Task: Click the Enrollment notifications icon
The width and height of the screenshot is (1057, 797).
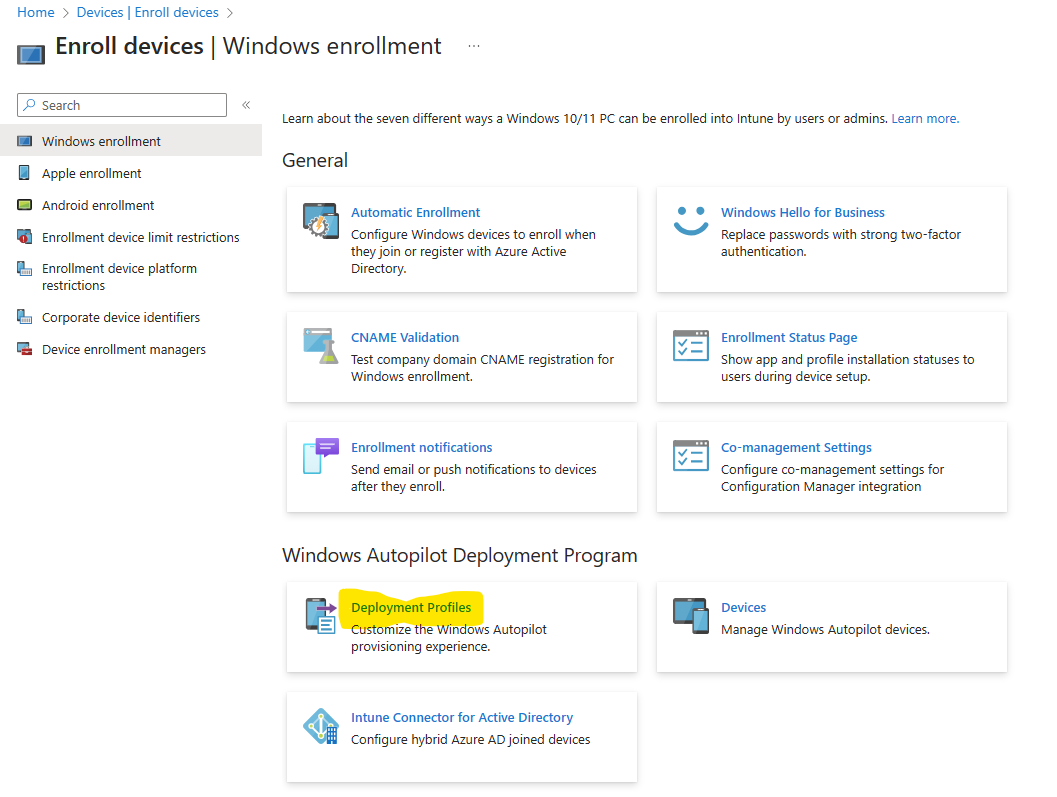Action: click(320, 456)
